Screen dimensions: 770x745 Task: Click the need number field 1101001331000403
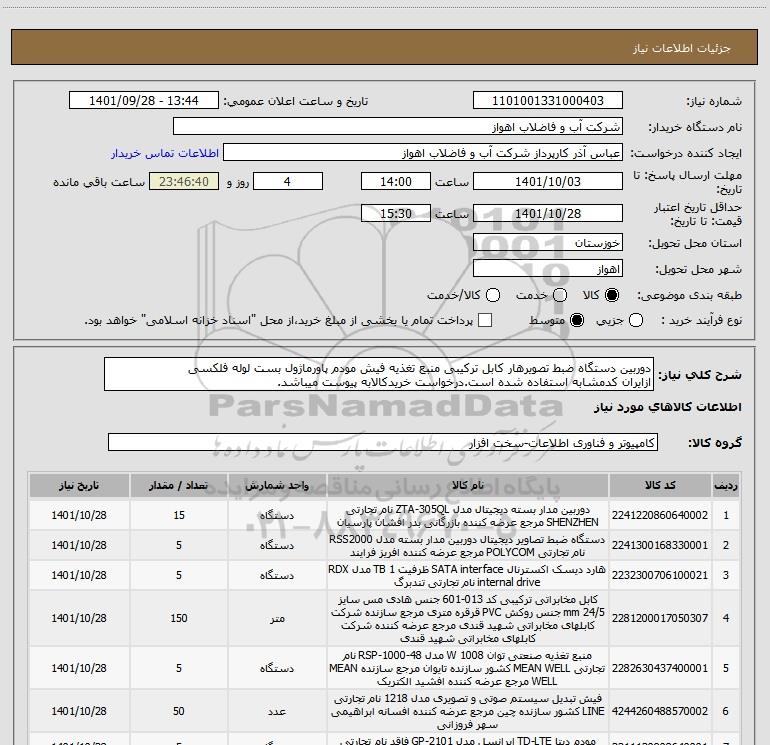tap(548, 101)
